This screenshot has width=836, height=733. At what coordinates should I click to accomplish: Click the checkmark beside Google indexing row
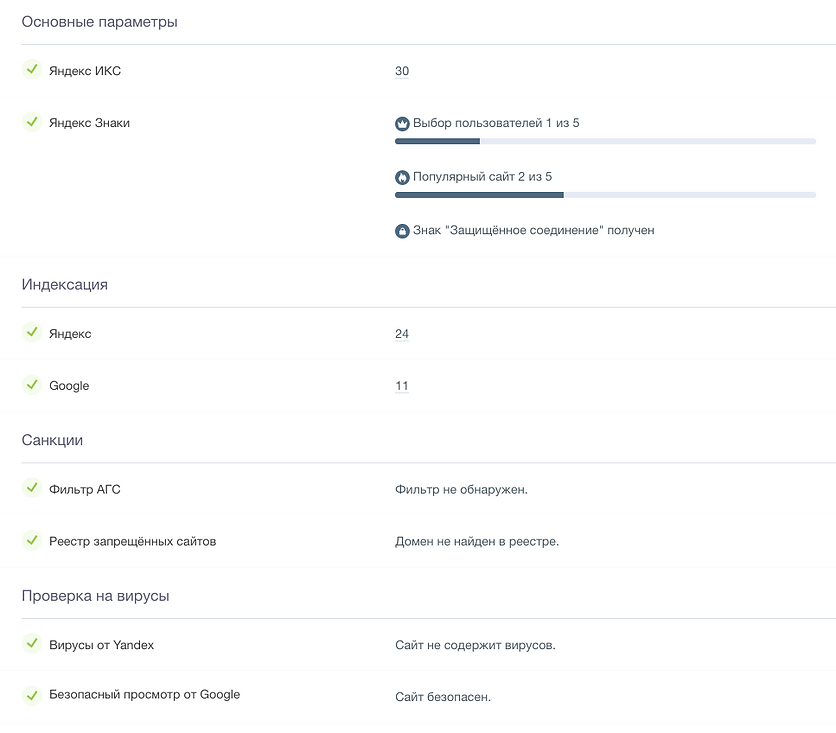tap(32, 384)
